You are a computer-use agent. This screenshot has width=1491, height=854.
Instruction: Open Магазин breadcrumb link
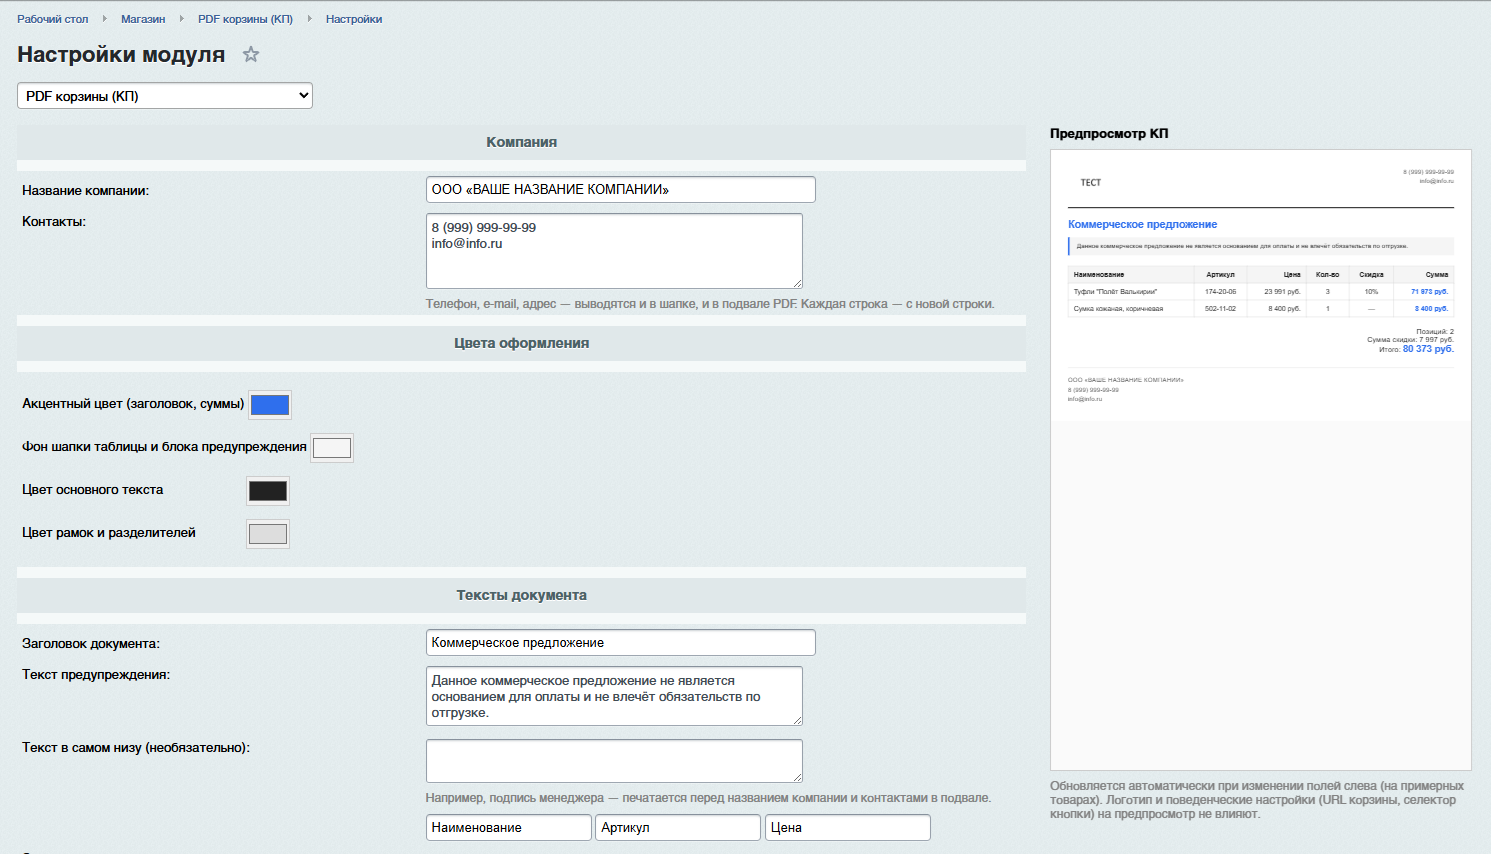pos(143,19)
